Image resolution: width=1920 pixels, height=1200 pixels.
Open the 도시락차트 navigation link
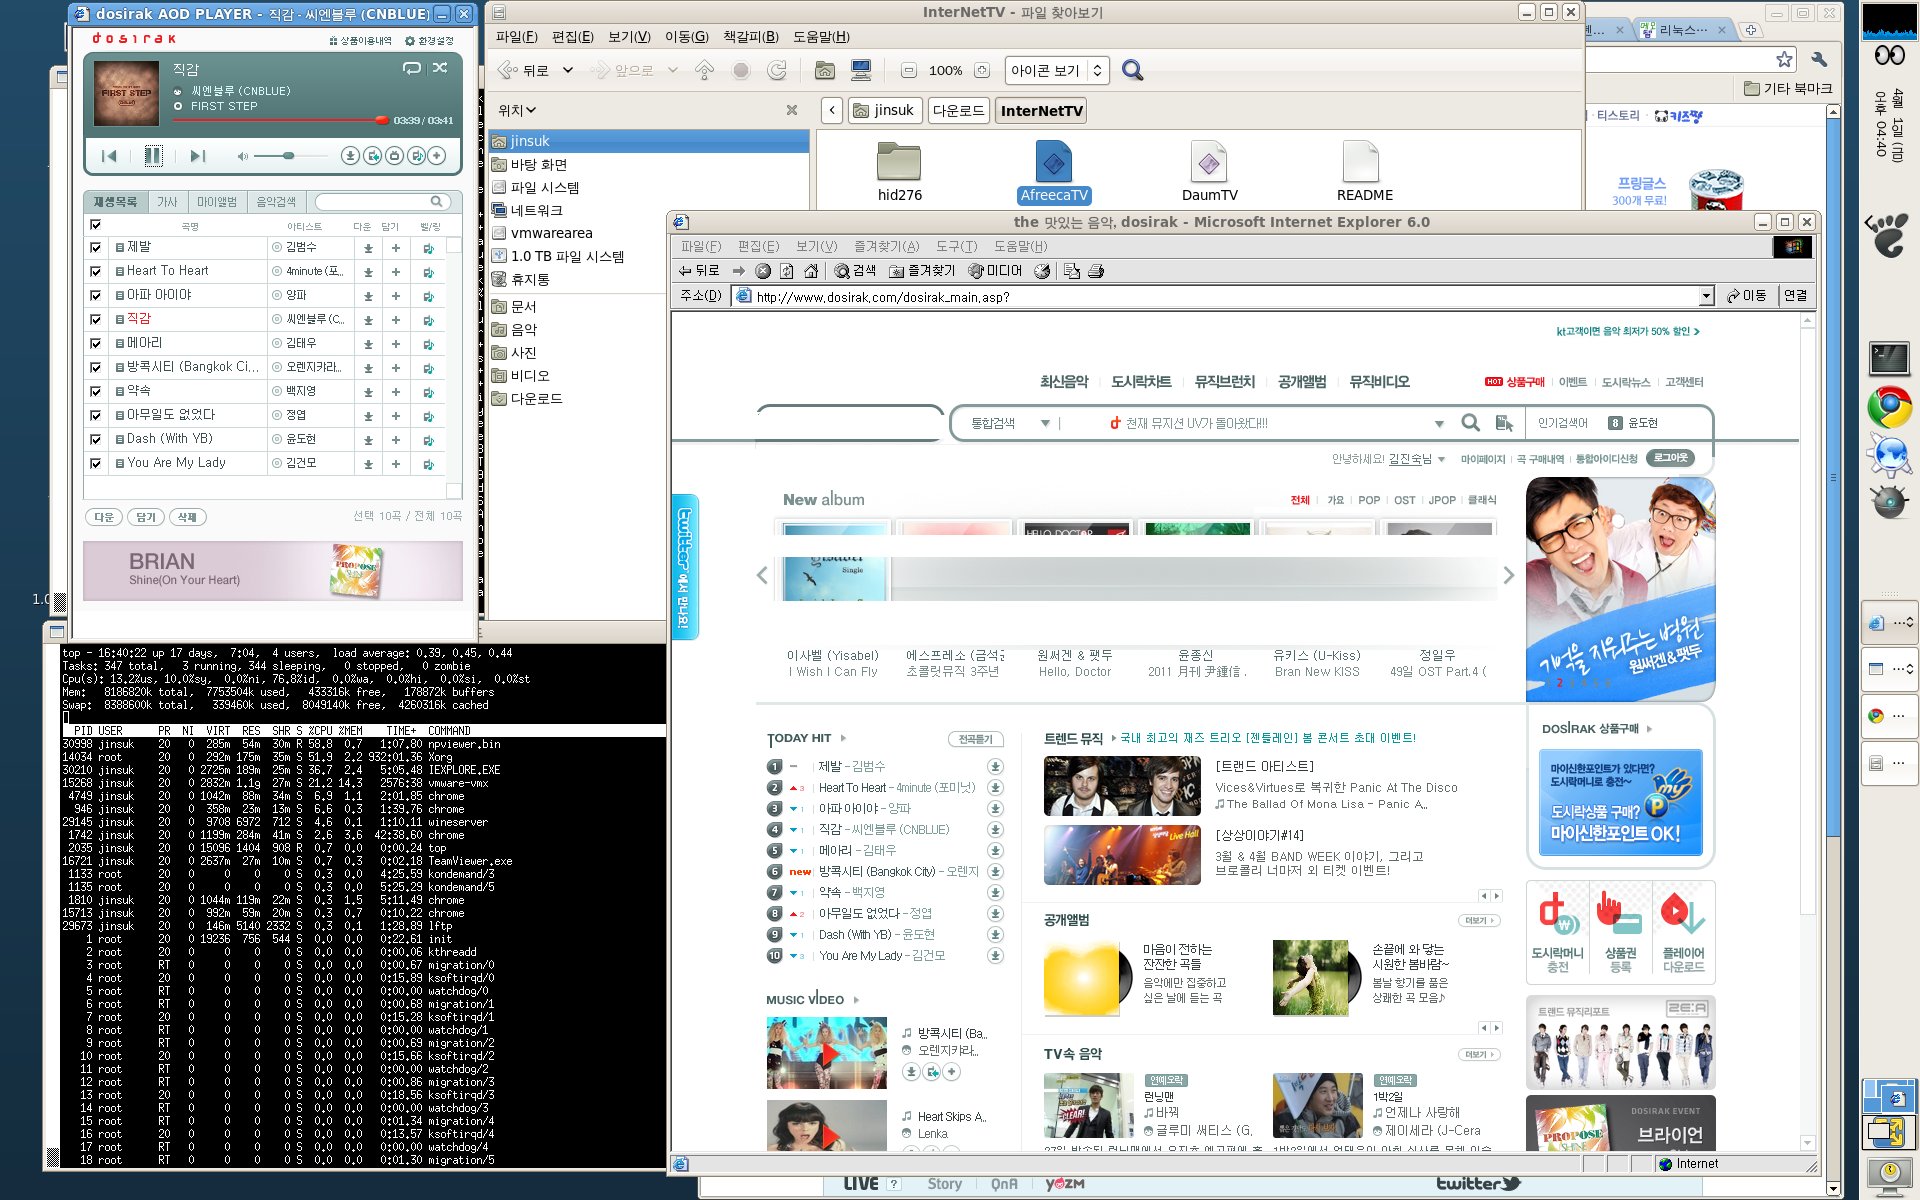1141,381
